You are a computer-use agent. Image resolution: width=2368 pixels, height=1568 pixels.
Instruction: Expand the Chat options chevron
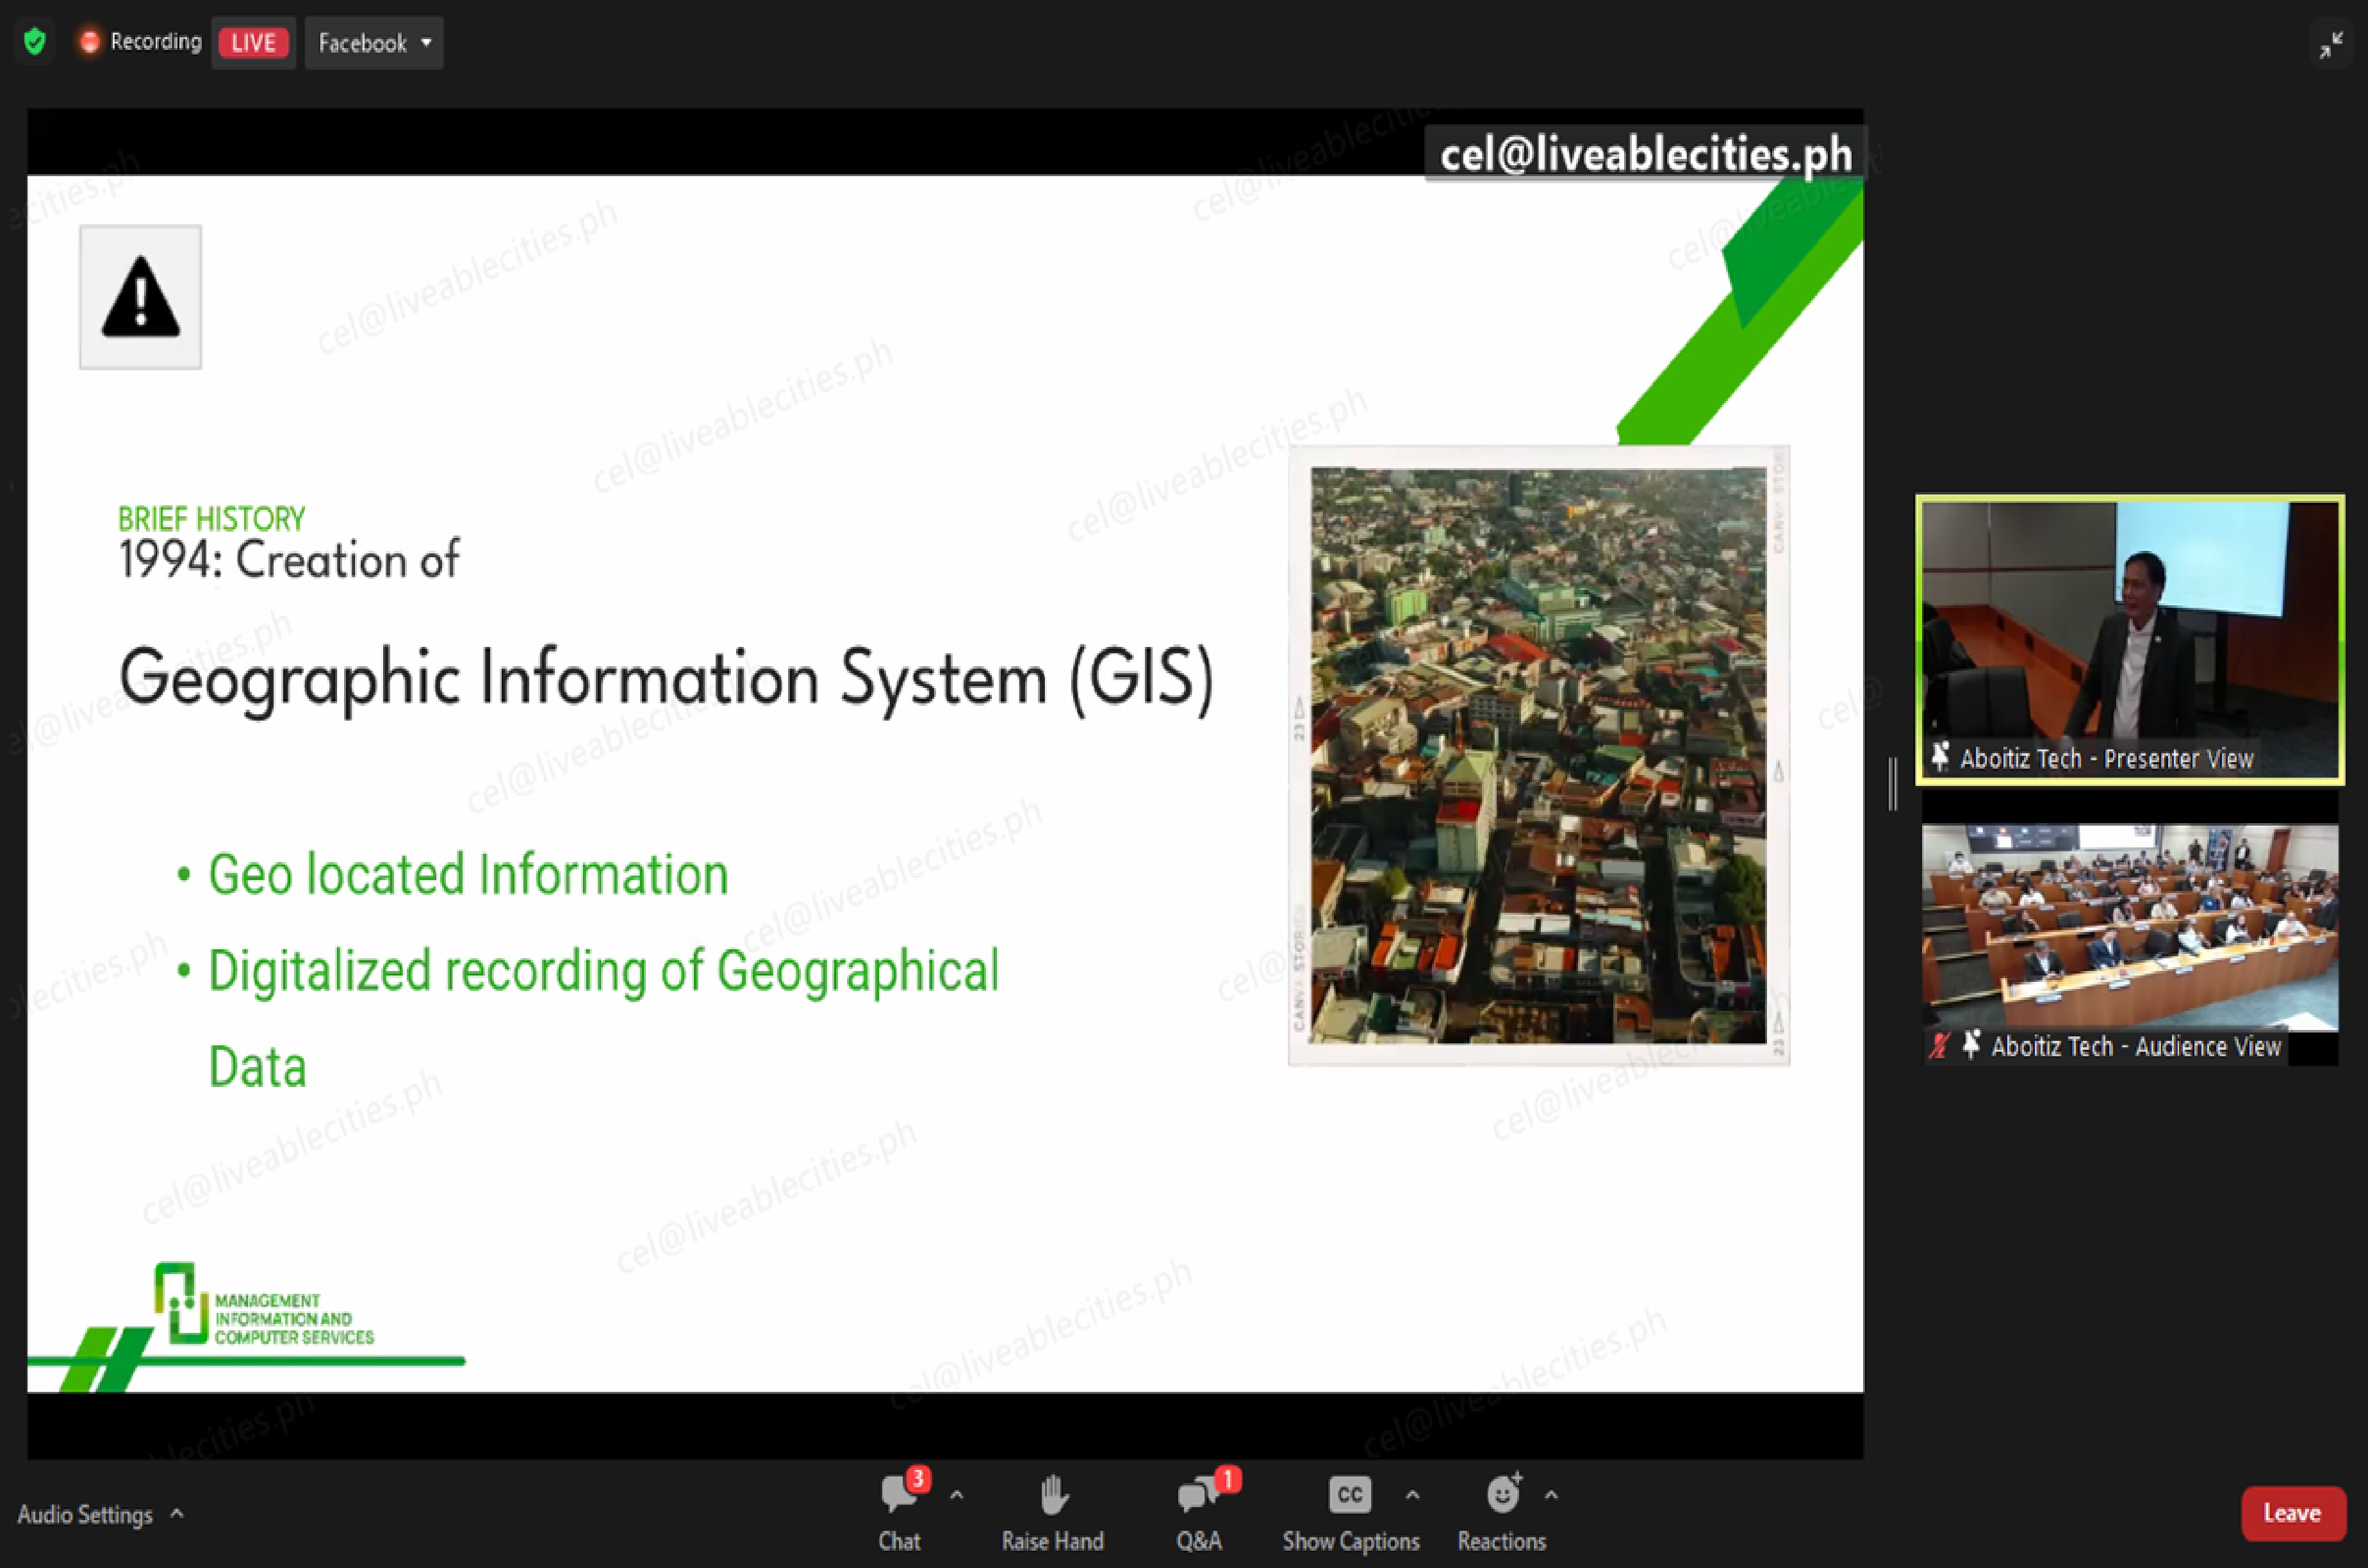[x=956, y=1496]
